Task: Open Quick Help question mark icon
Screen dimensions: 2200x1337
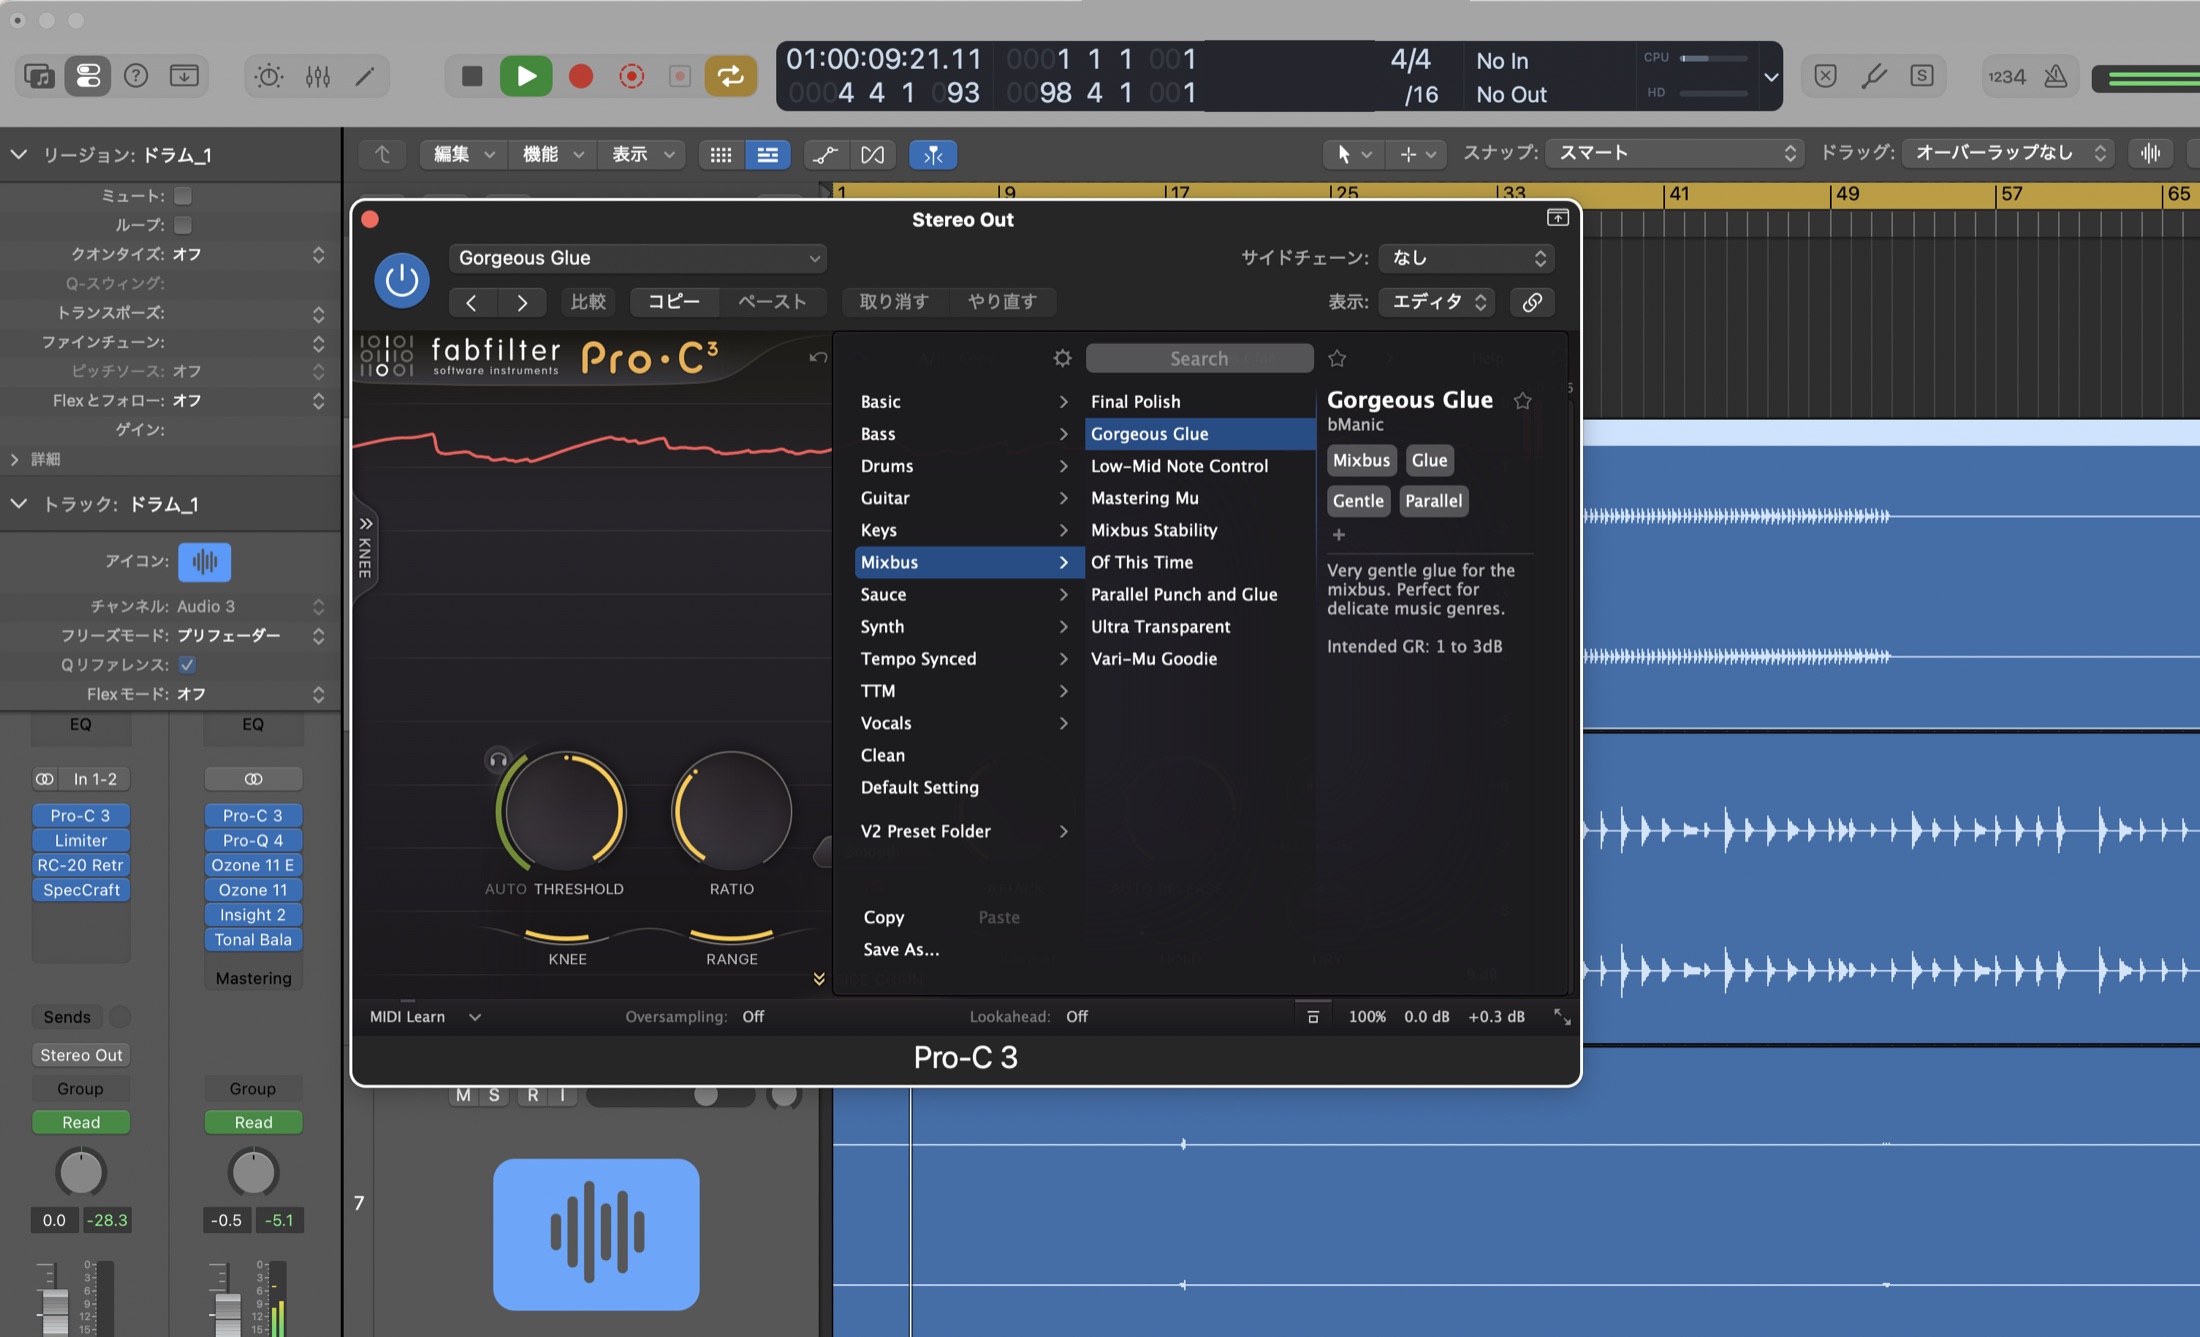Action: pyautogui.click(x=136, y=76)
